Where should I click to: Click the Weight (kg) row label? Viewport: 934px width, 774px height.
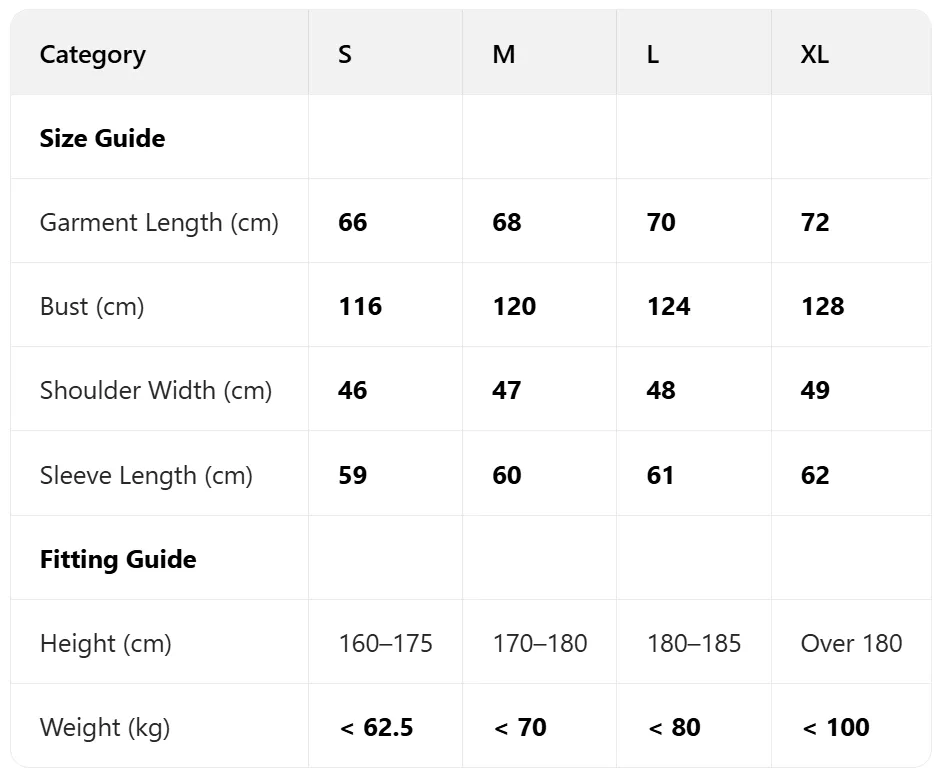pyautogui.click(x=105, y=727)
